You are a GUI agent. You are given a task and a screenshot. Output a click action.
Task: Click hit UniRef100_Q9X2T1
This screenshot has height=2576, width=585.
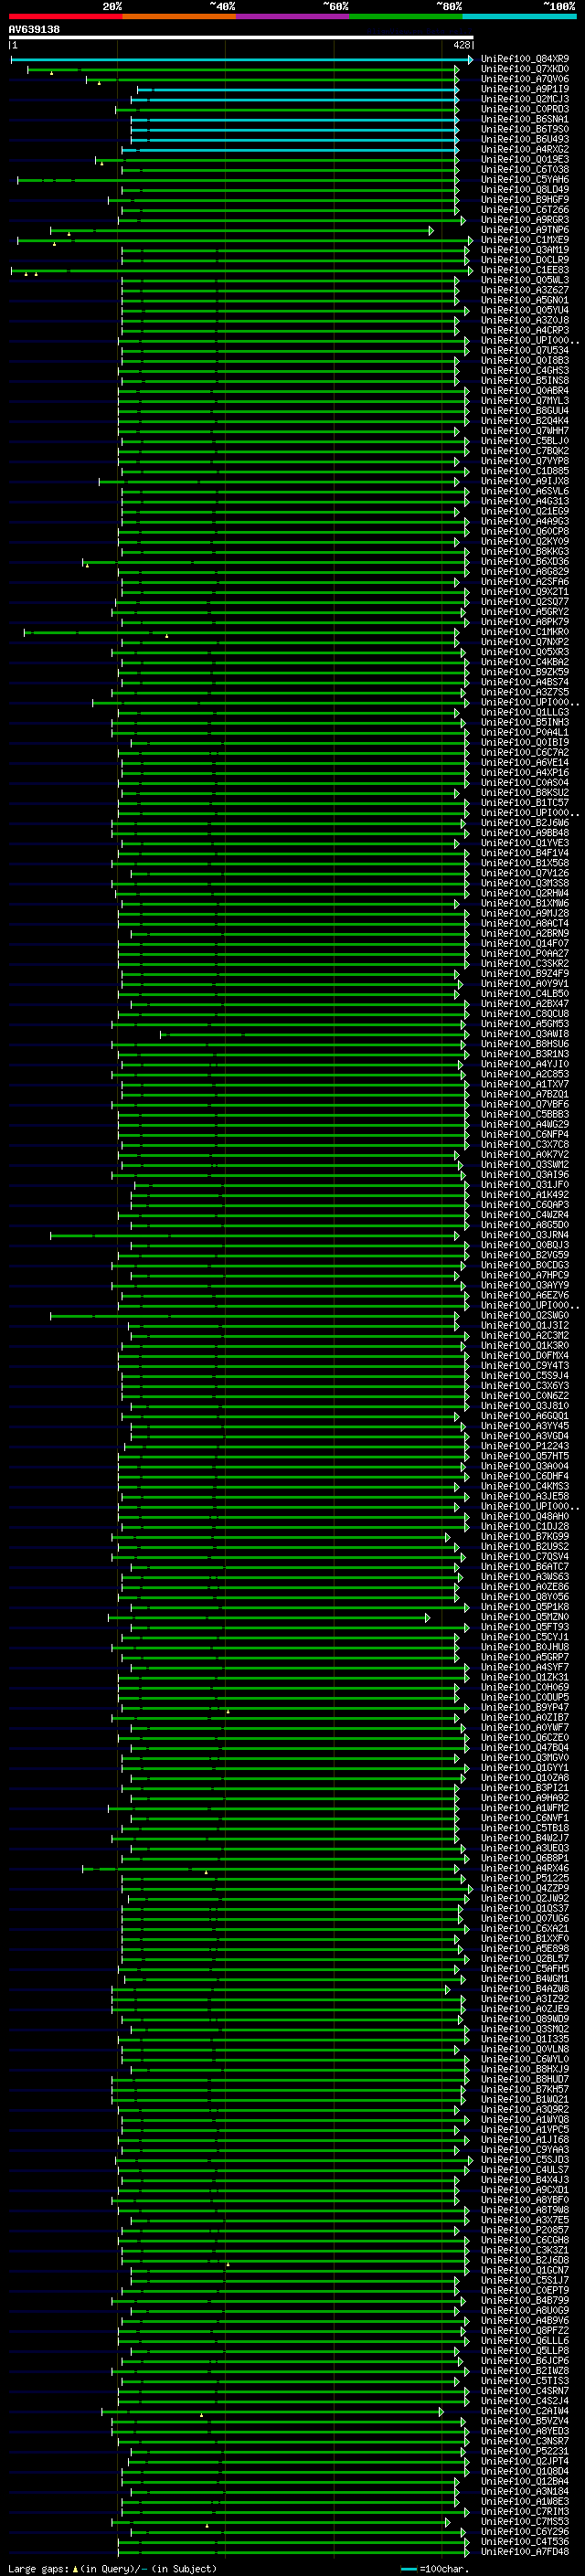524,592
